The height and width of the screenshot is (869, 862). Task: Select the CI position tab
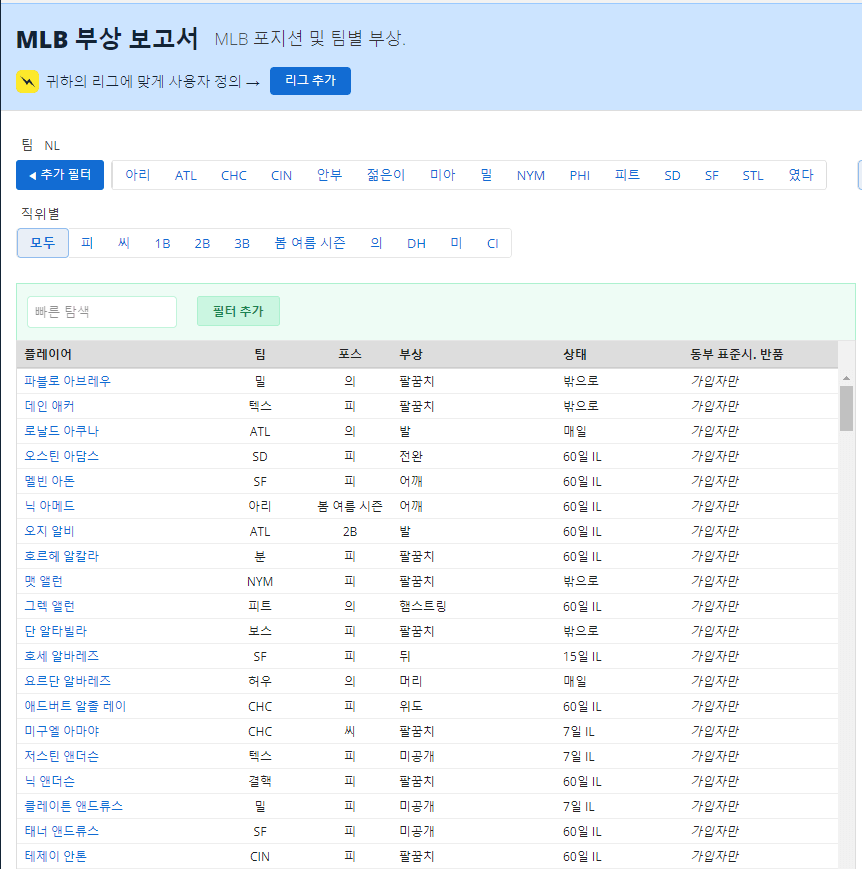(492, 243)
